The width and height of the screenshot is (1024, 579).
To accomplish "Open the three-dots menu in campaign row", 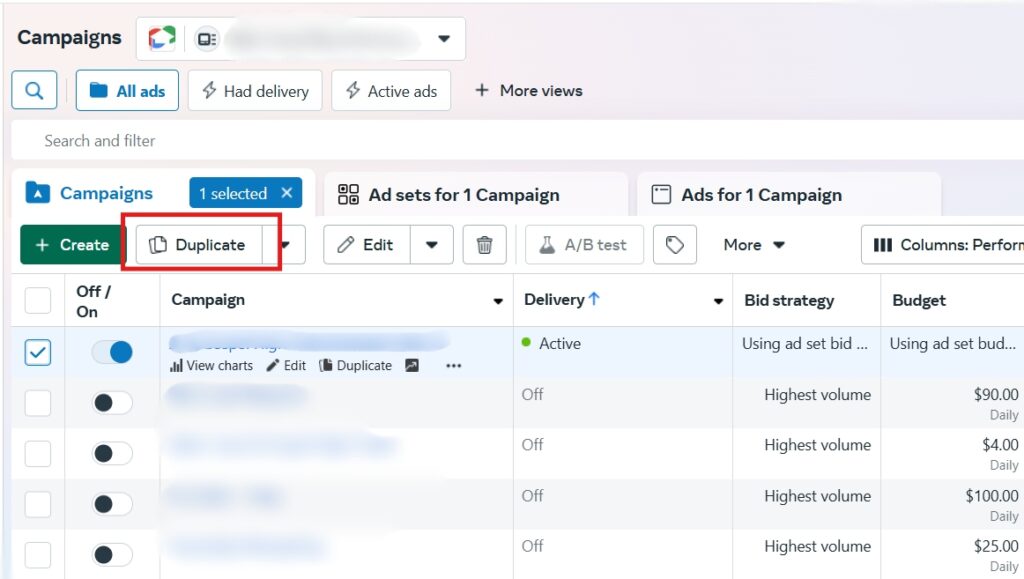I will (x=454, y=366).
